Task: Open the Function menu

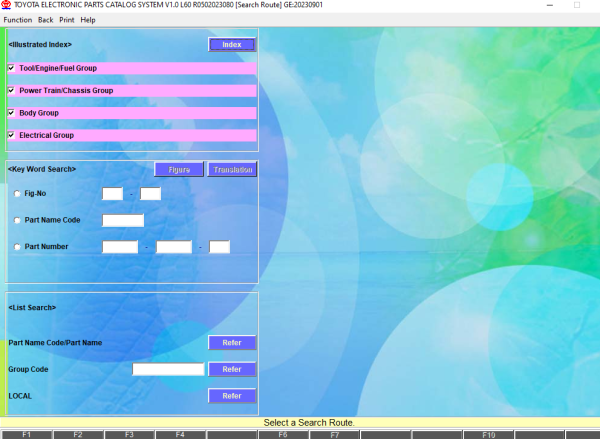Action: [18, 20]
